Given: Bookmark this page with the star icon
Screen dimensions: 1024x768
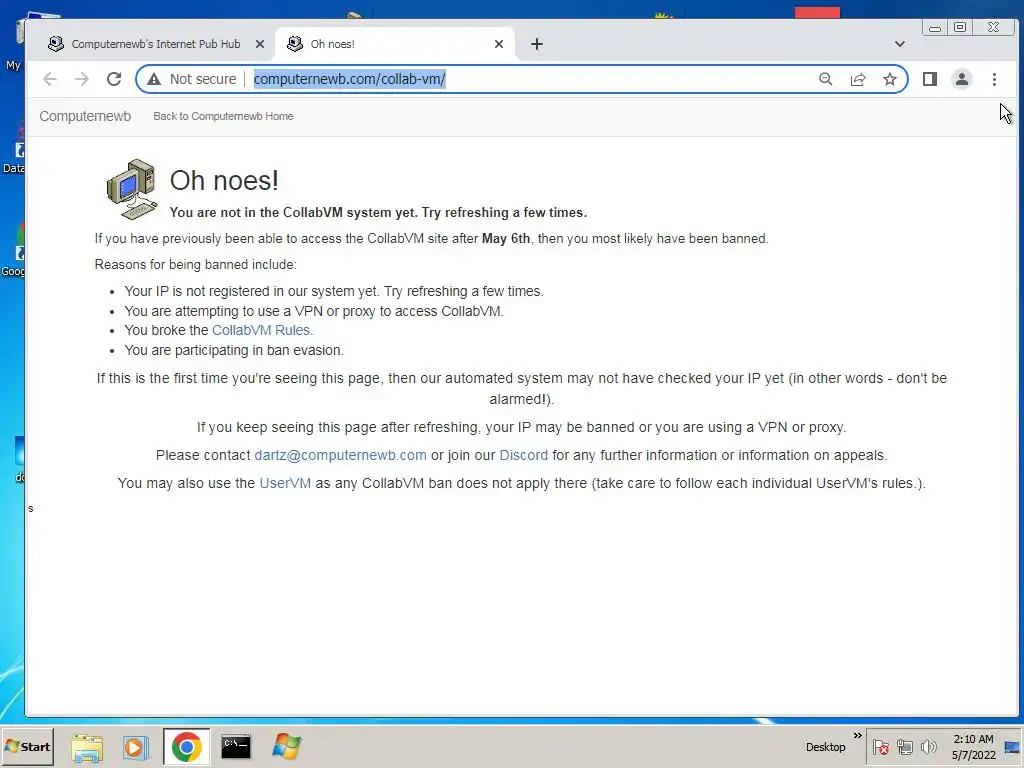Looking at the screenshot, I should (889, 79).
